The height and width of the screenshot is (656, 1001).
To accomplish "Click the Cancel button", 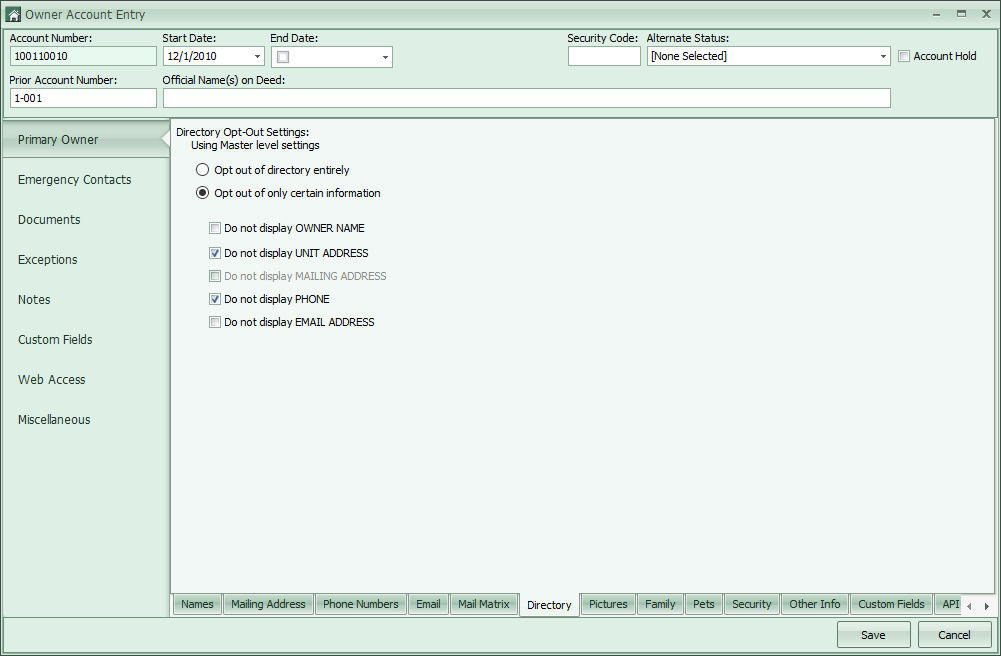I will click(954, 634).
